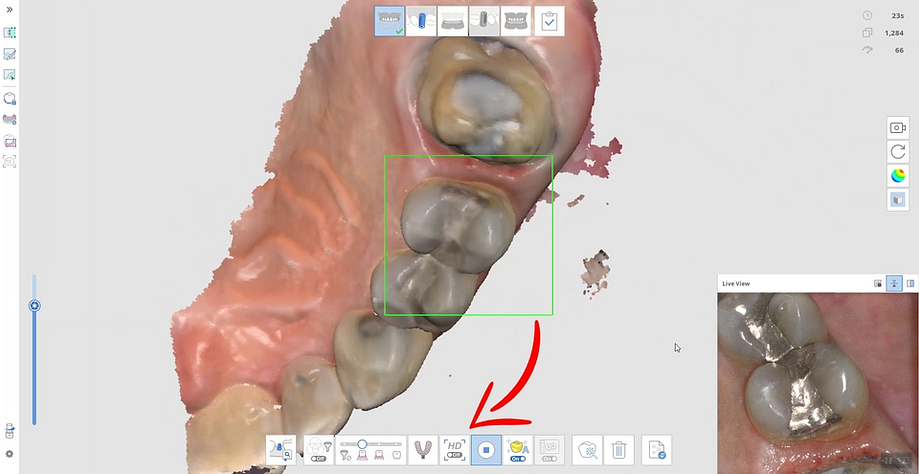Select the mandible scan stage

pyautogui.click(x=453, y=21)
